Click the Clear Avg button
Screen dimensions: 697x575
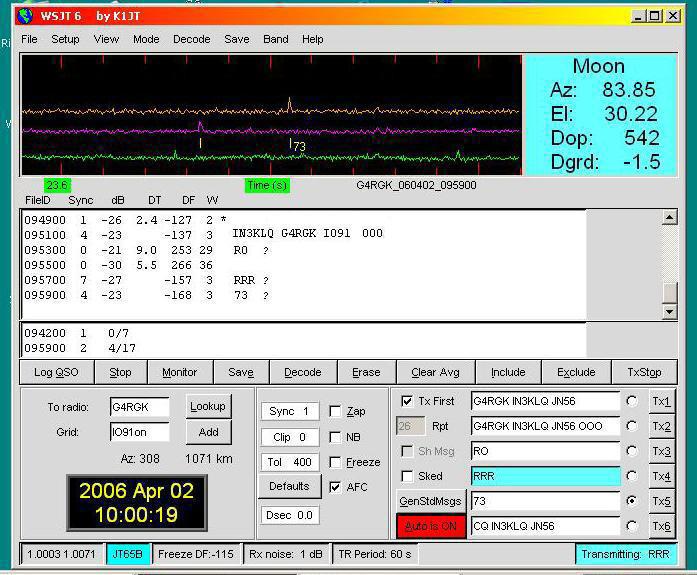click(x=435, y=372)
